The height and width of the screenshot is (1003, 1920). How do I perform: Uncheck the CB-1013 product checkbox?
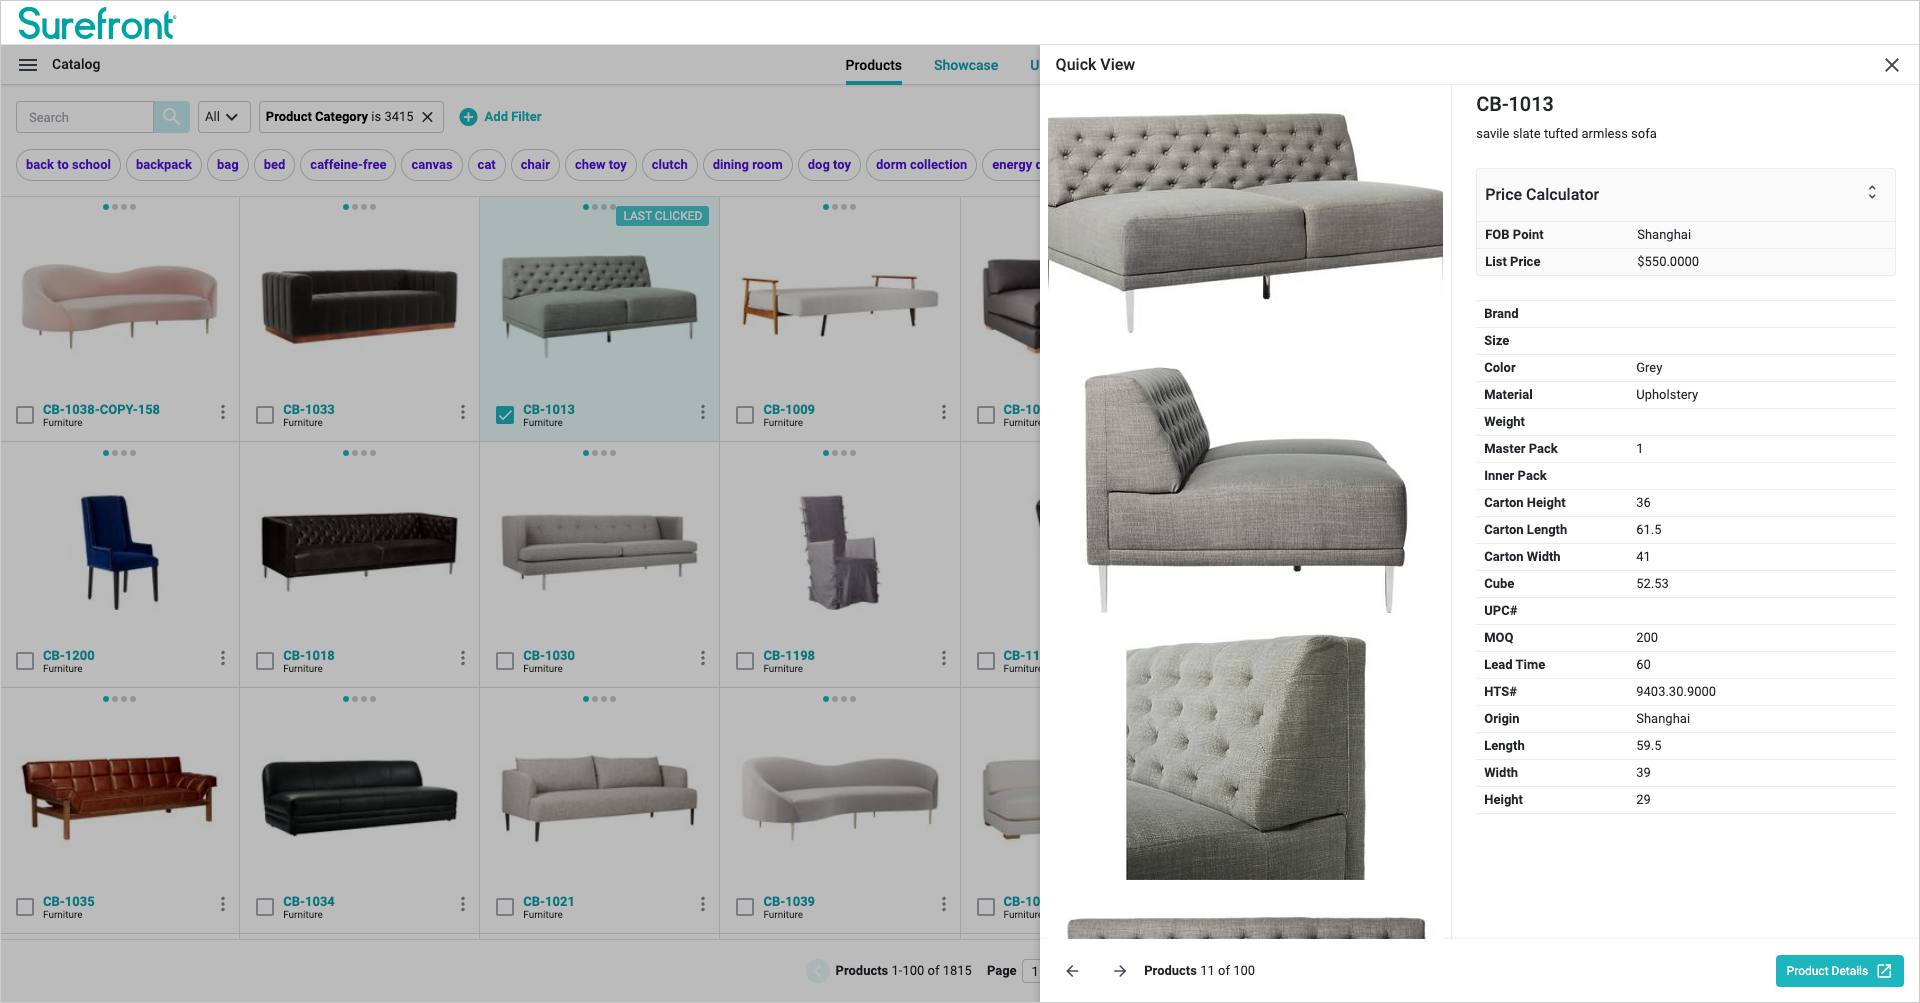coord(505,415)
